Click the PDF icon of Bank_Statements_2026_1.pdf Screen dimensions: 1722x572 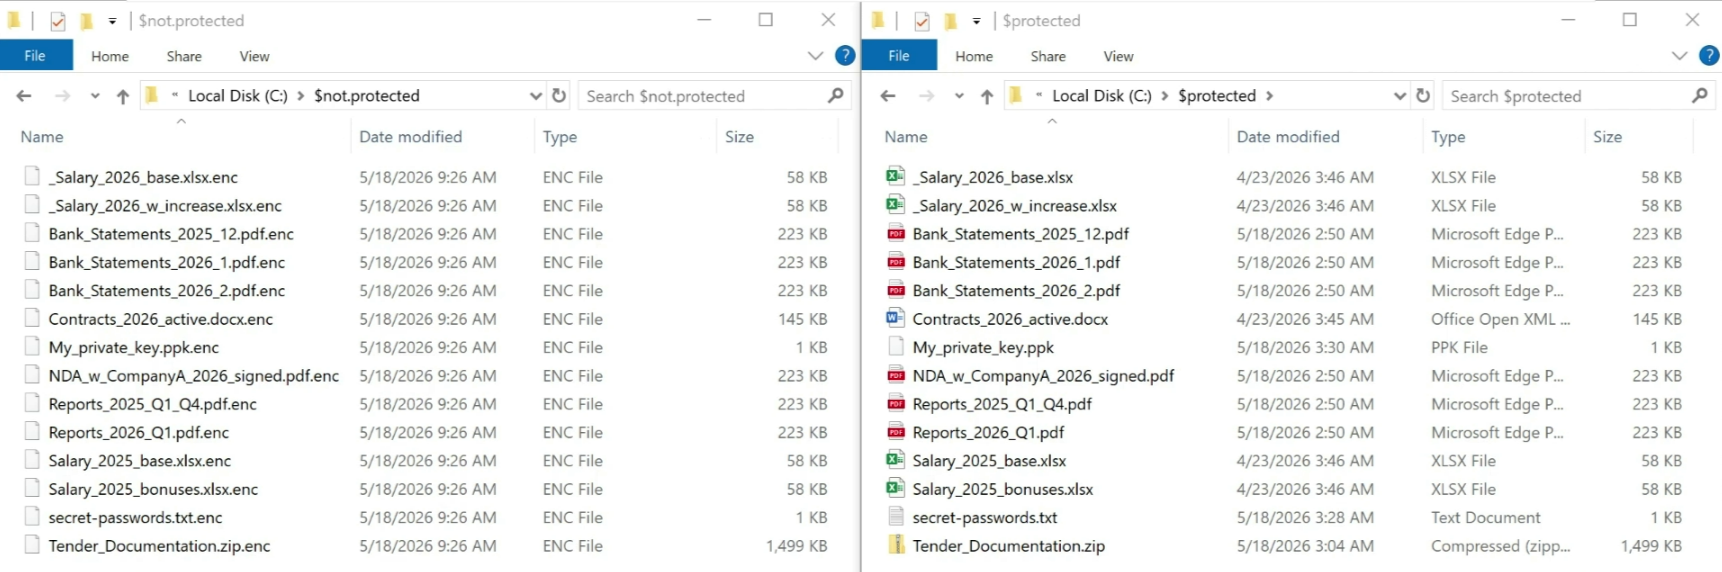895,262
